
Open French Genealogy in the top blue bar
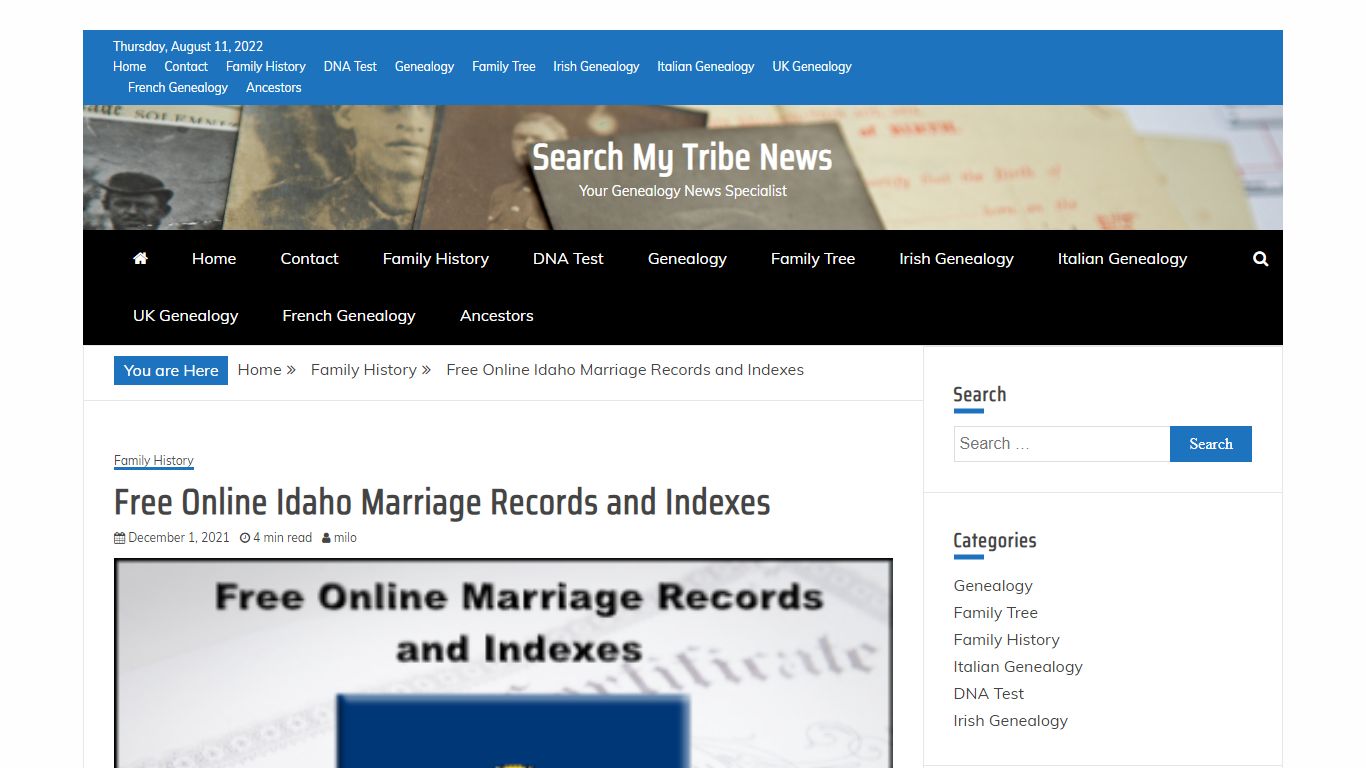tap(178, 87)
